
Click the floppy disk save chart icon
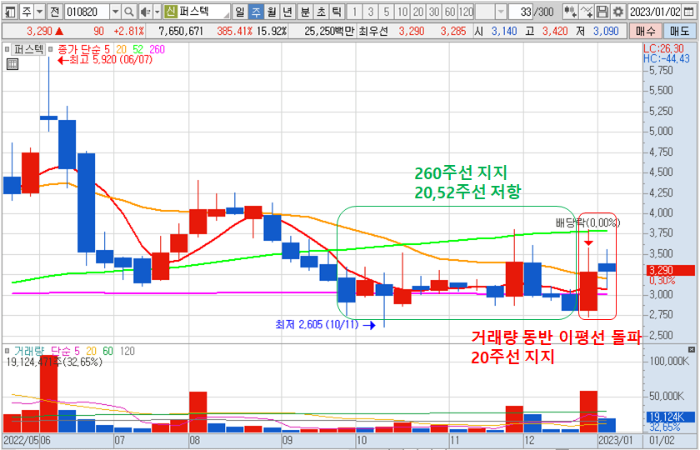pos(602,11)
